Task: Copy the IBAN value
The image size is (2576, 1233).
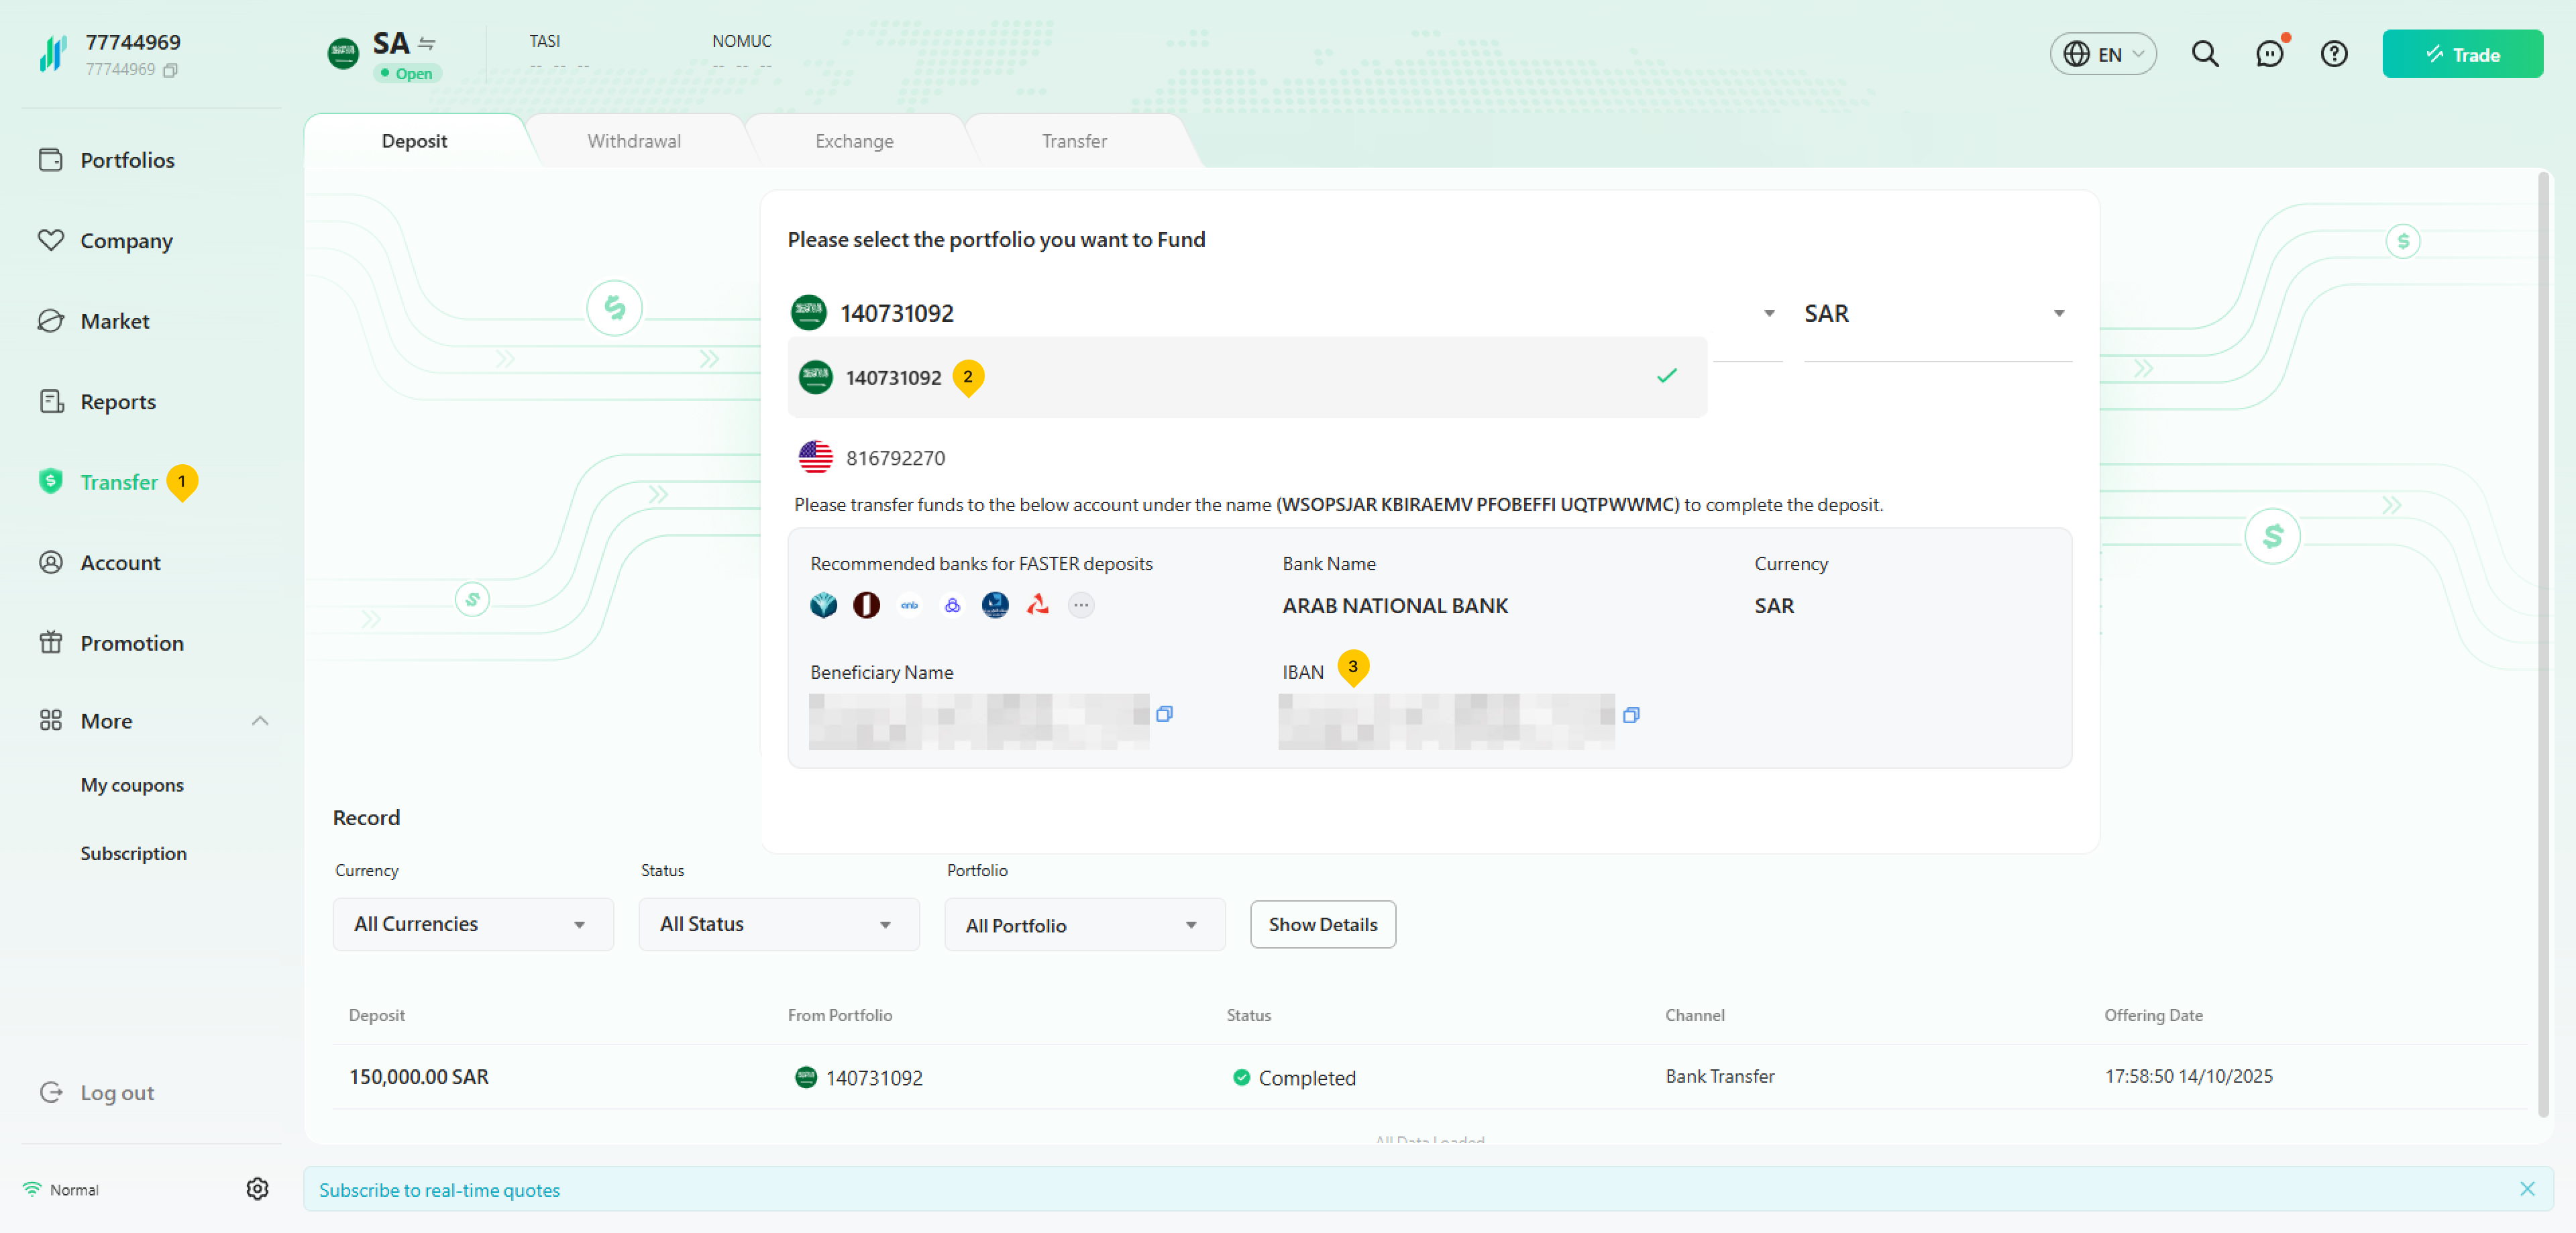Action: pyautogui.click(x=1631, y=715)
